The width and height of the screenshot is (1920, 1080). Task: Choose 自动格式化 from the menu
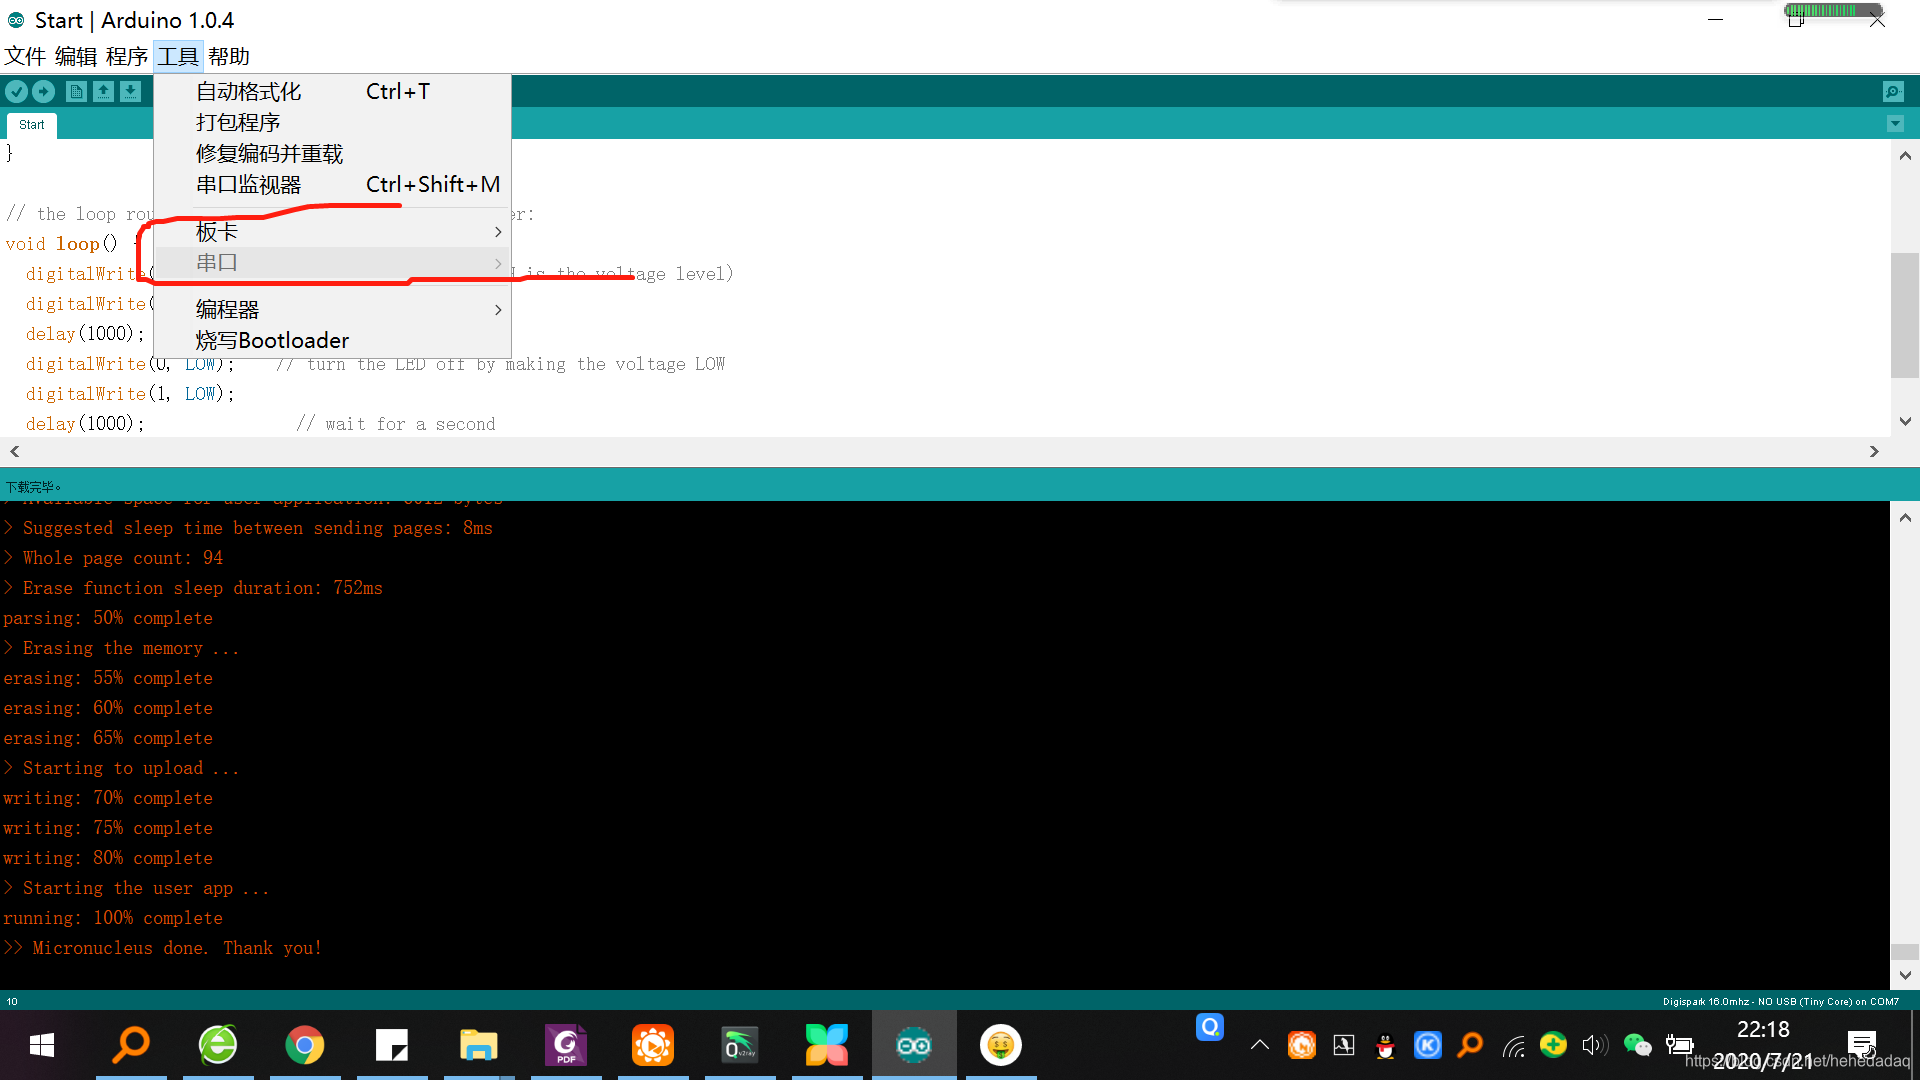click(332, 92)
